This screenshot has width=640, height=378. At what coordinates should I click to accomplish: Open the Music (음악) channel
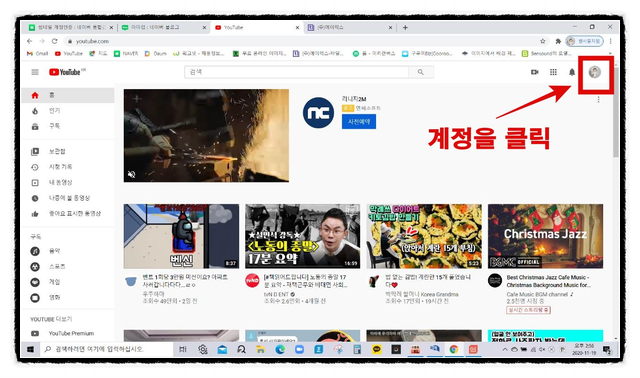(x=68, y=251)
